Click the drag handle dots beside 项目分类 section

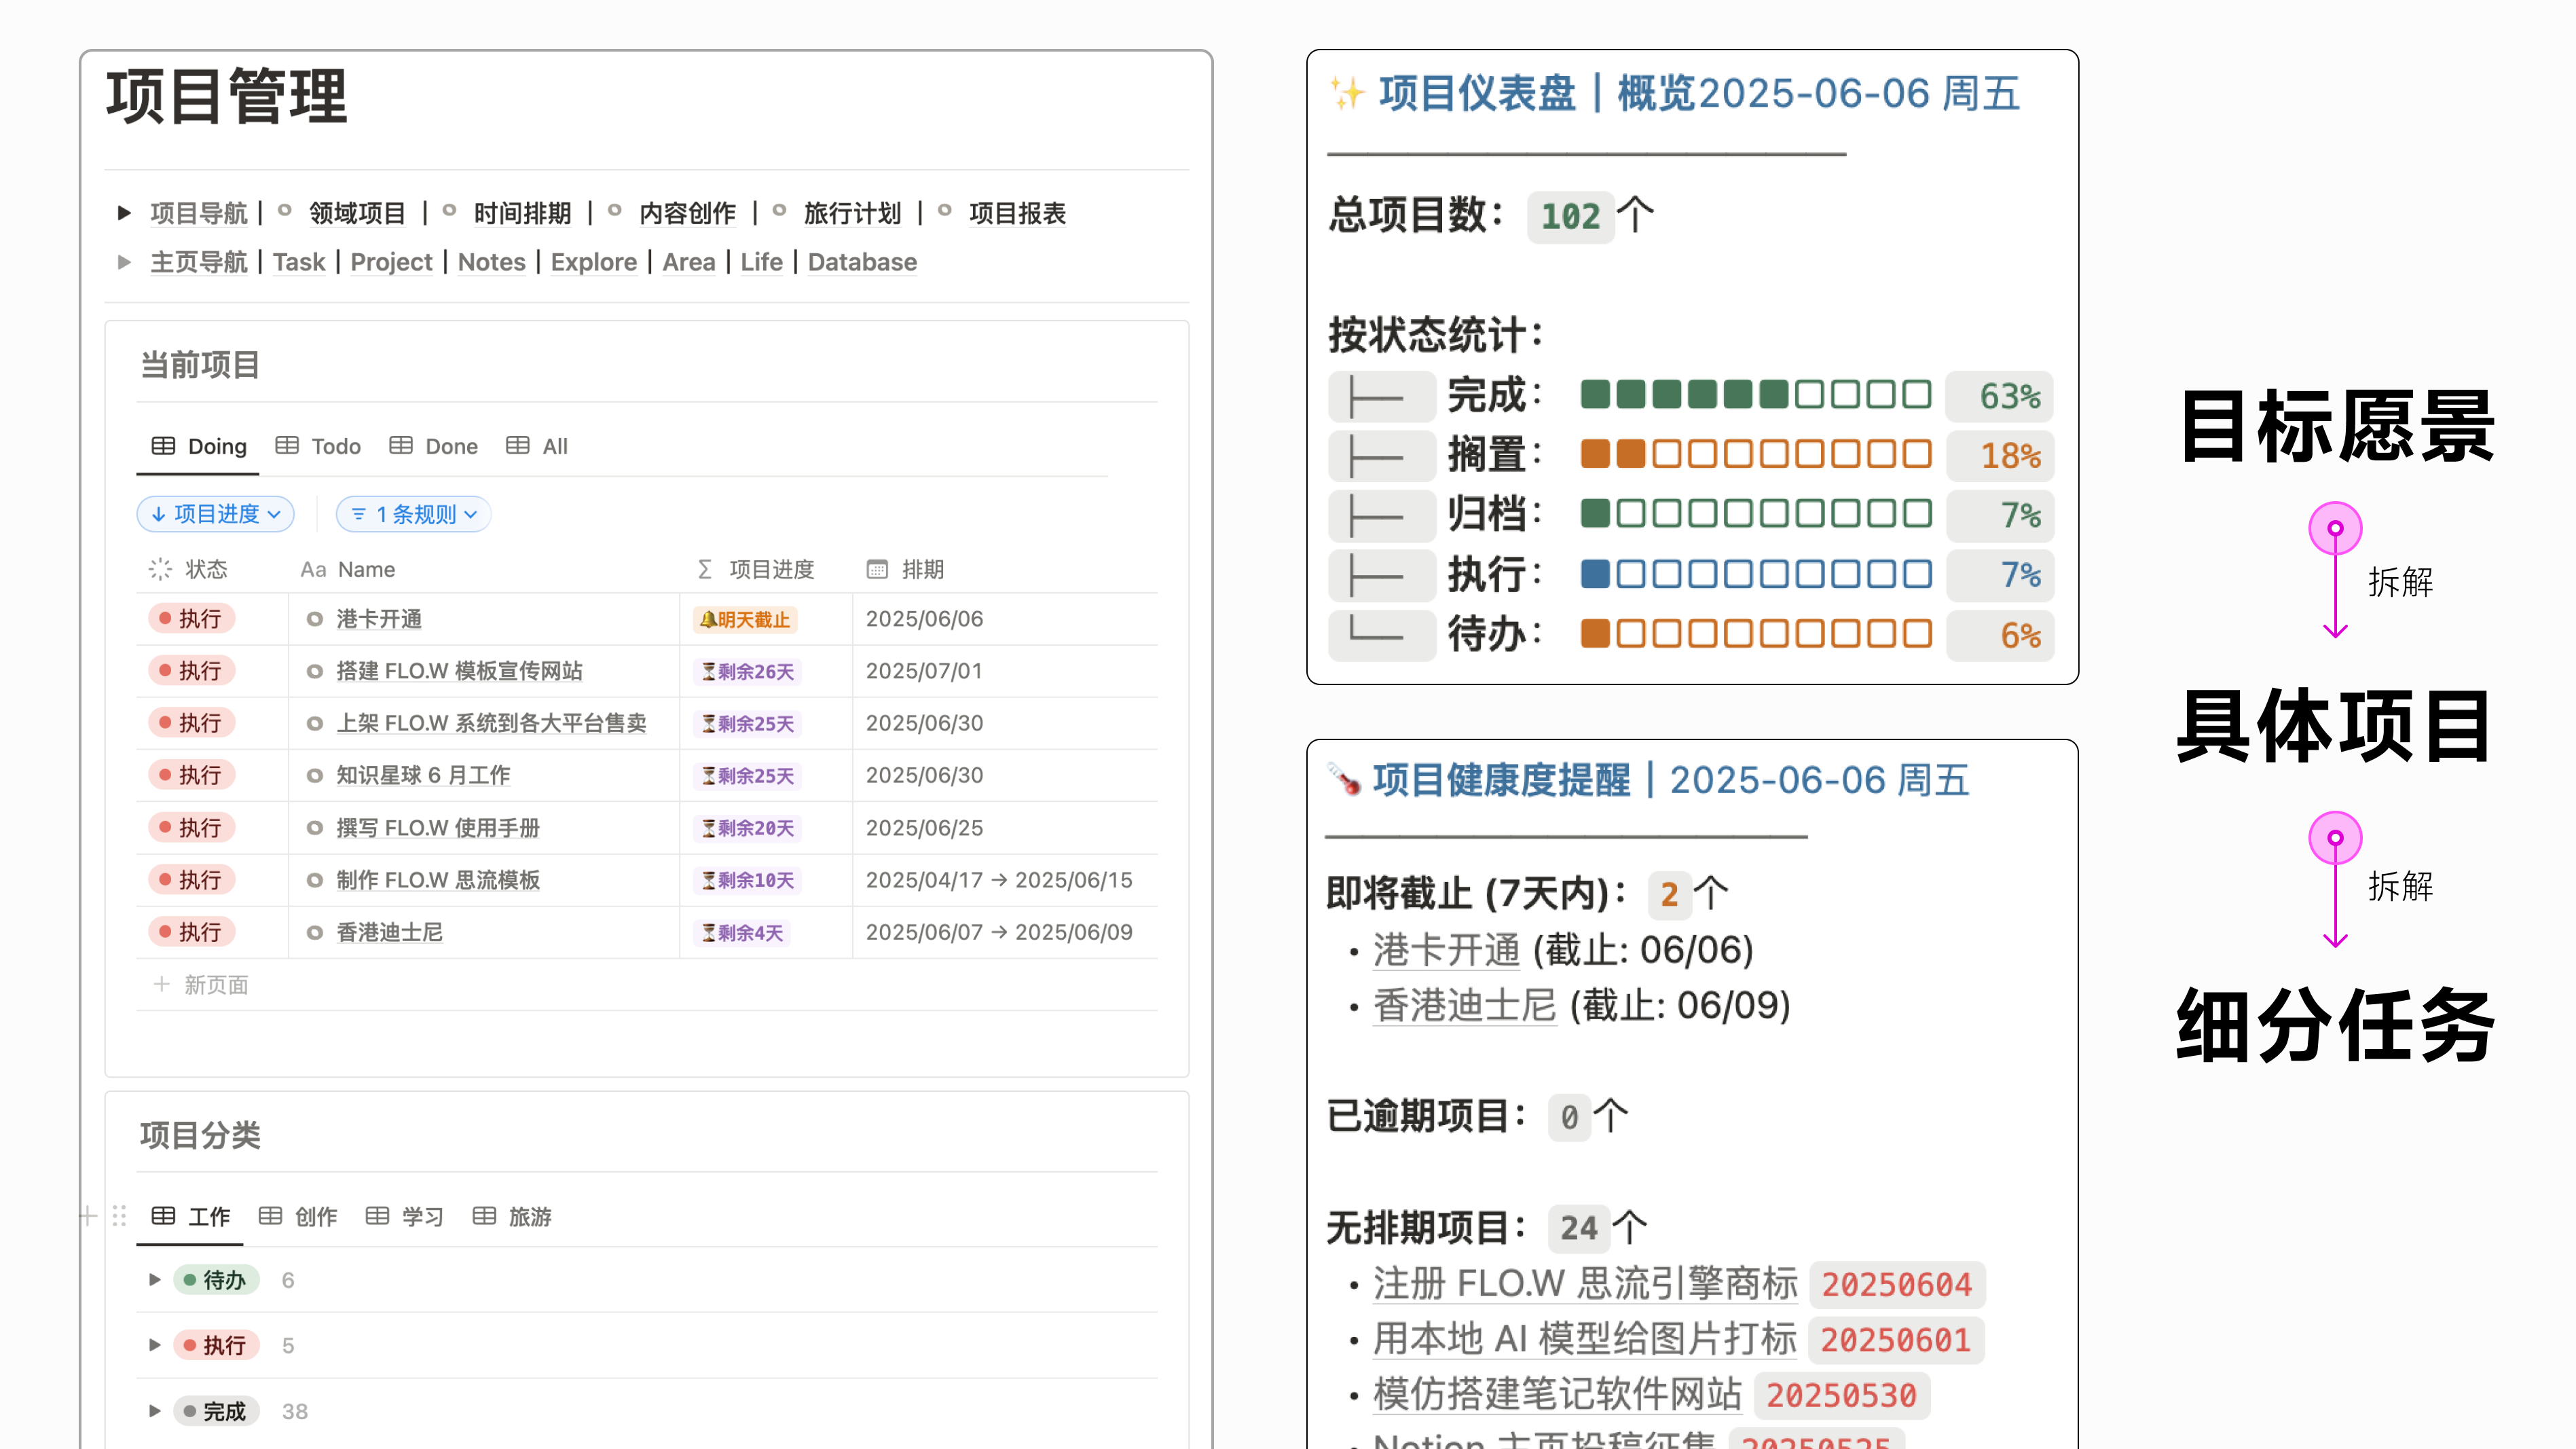120,1216
